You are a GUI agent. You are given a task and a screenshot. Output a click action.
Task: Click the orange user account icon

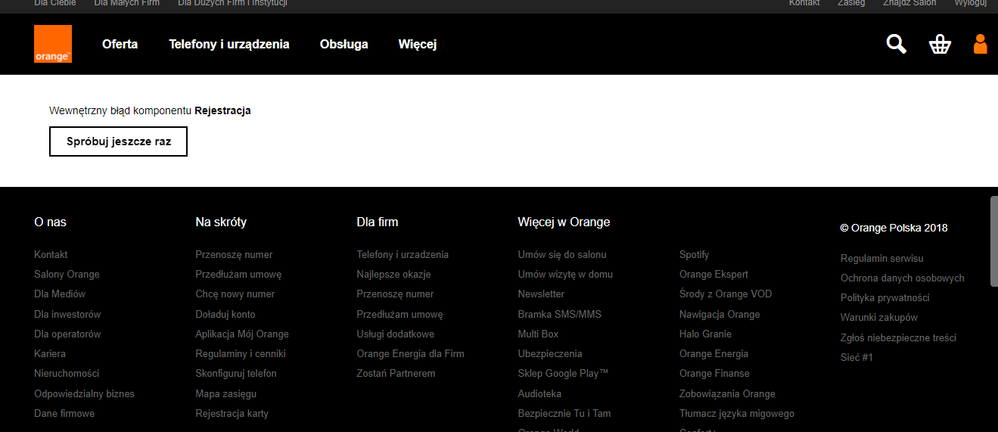[980, 44]
